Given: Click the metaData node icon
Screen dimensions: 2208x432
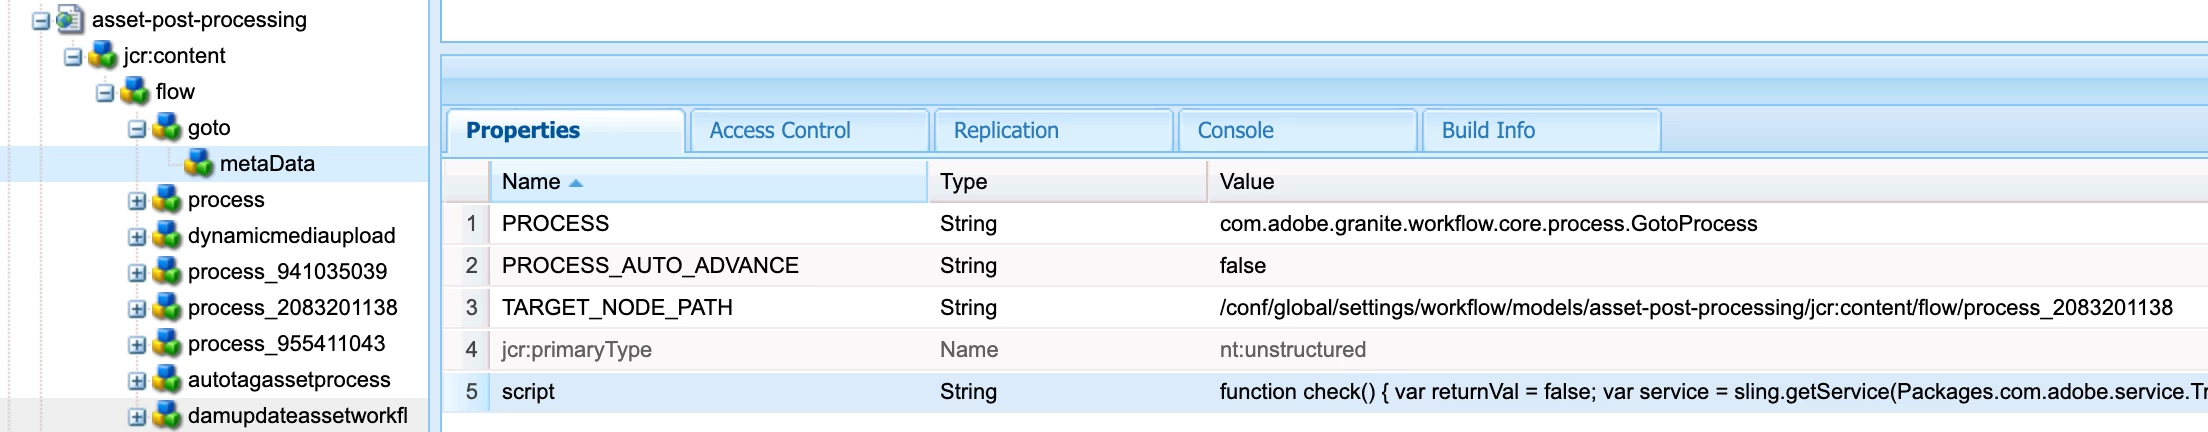Looking at the screenshot, I should pos(199,164).
